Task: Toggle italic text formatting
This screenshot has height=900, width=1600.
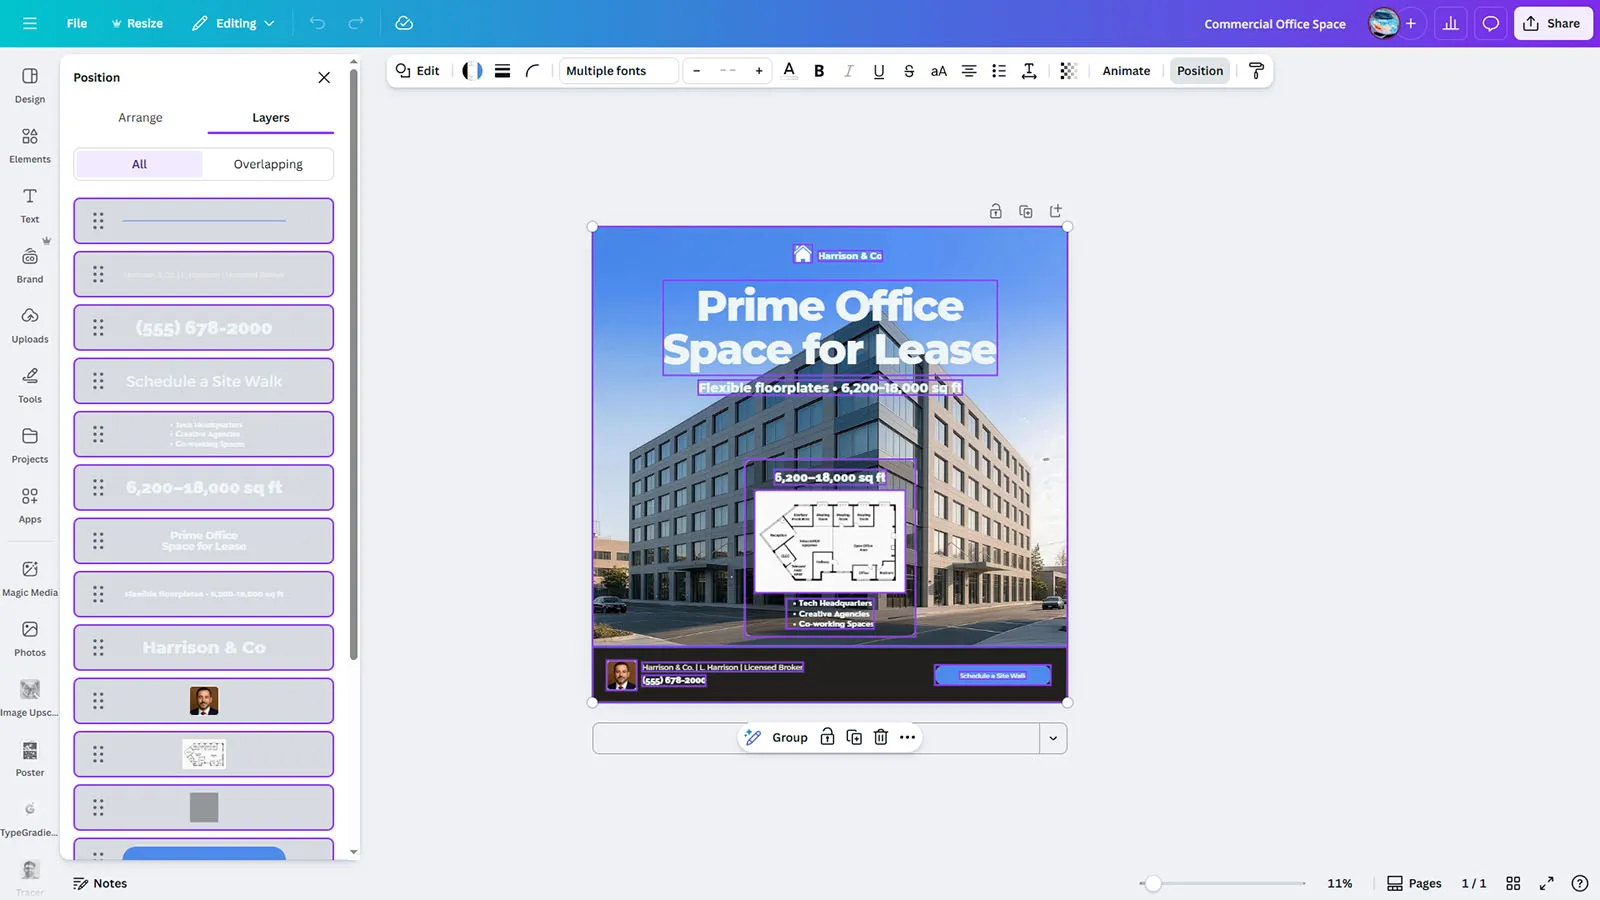Action: [848, 71]
